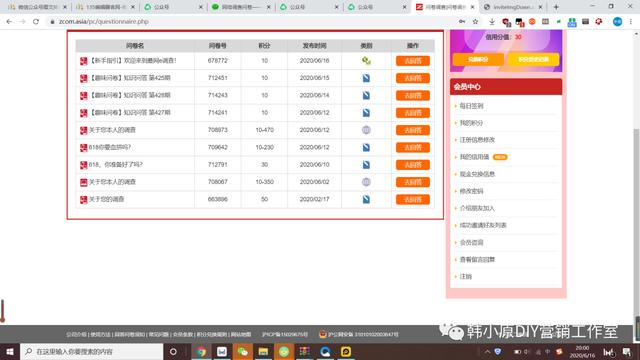Open 会员咨询 in the member center
The width and height of the screenshot is (640, 360).
(x=471, y=242)
